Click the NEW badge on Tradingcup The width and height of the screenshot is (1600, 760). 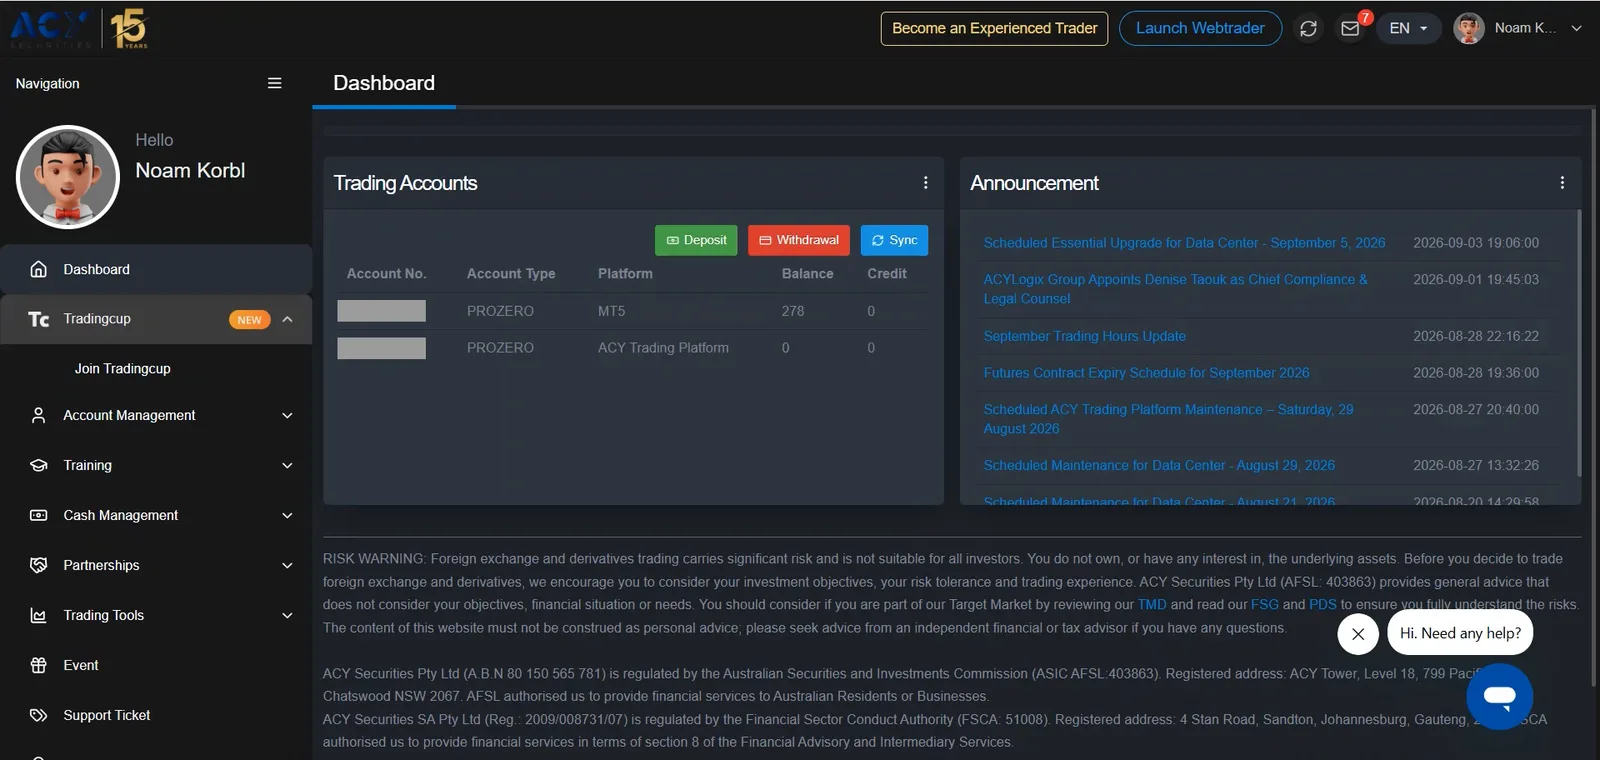pos(249,320)
